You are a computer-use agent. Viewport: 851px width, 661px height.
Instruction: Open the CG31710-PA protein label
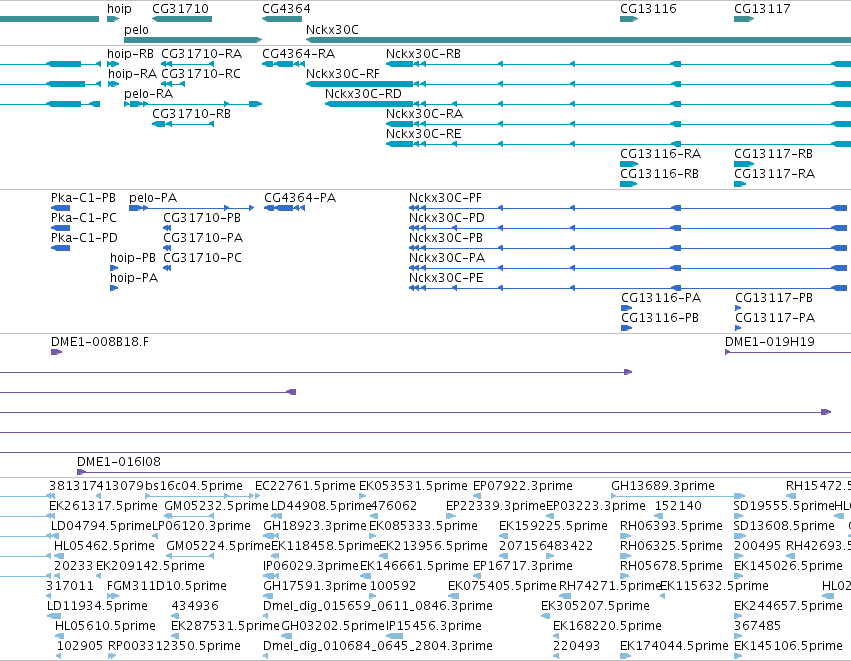[x=203, y=238]
